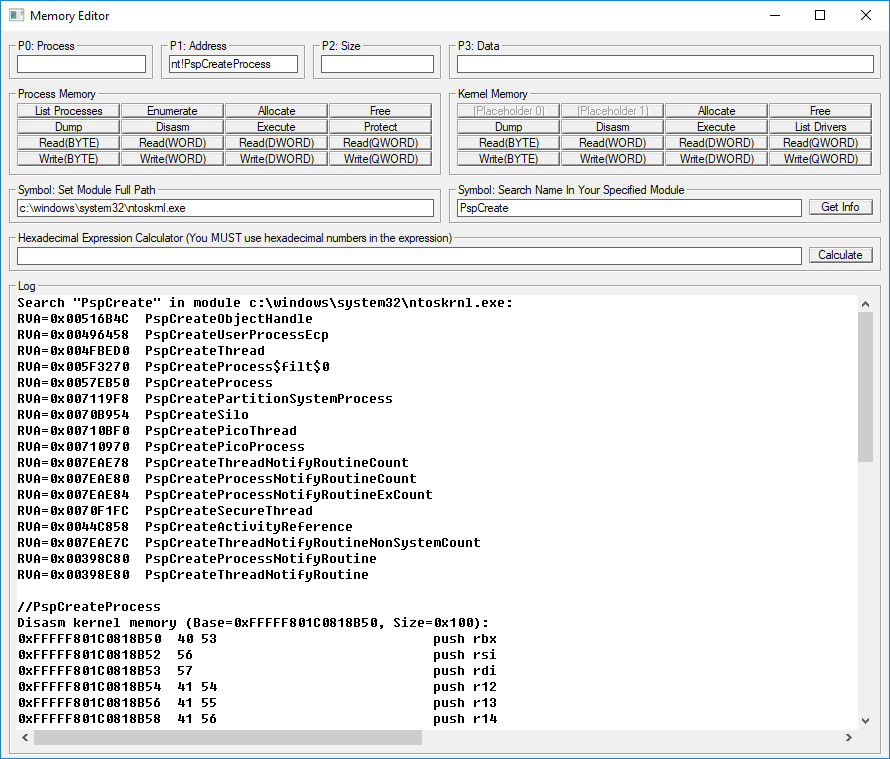Click the List Drivers button
Image resolution: width=890 pixels, height=759 pixels.
tap(820, 127)
